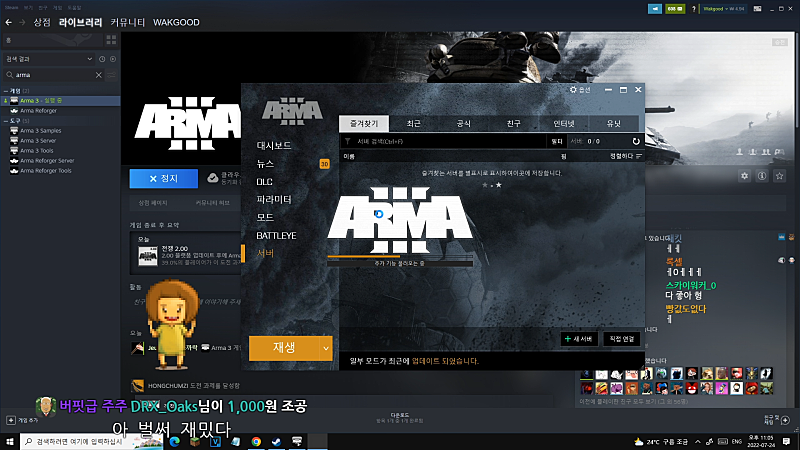Go back with the Steam back arrow
The image size is (800, 450).
9,22
